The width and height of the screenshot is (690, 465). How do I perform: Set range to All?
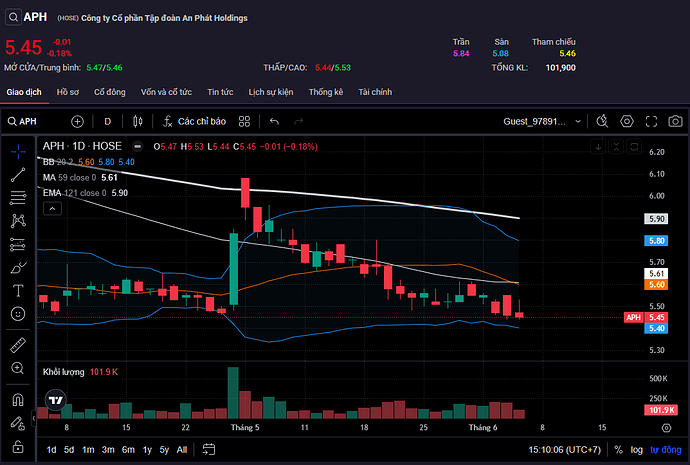182,450
